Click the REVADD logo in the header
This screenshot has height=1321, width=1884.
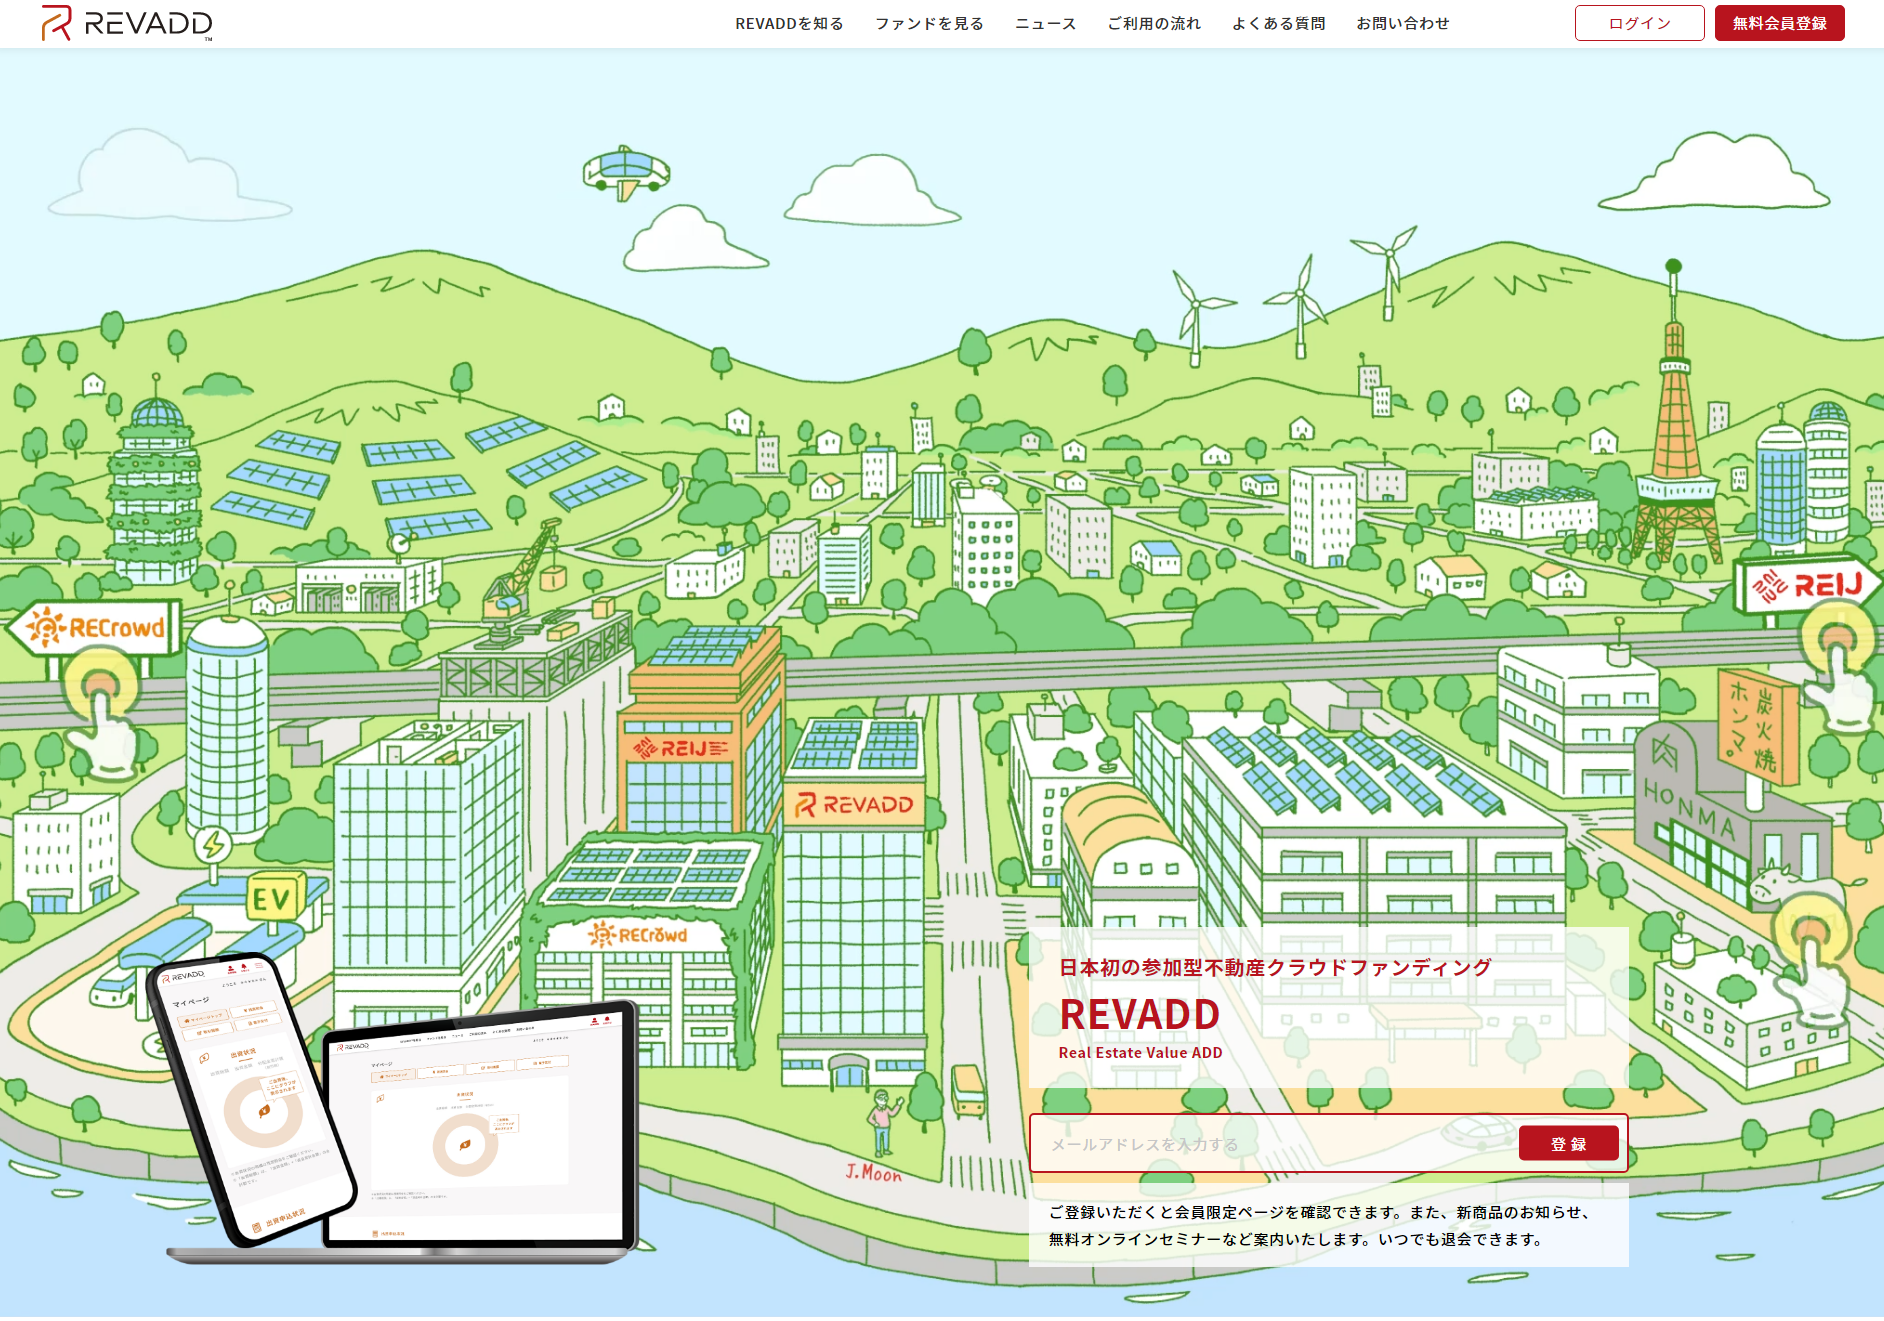(127, 23)
